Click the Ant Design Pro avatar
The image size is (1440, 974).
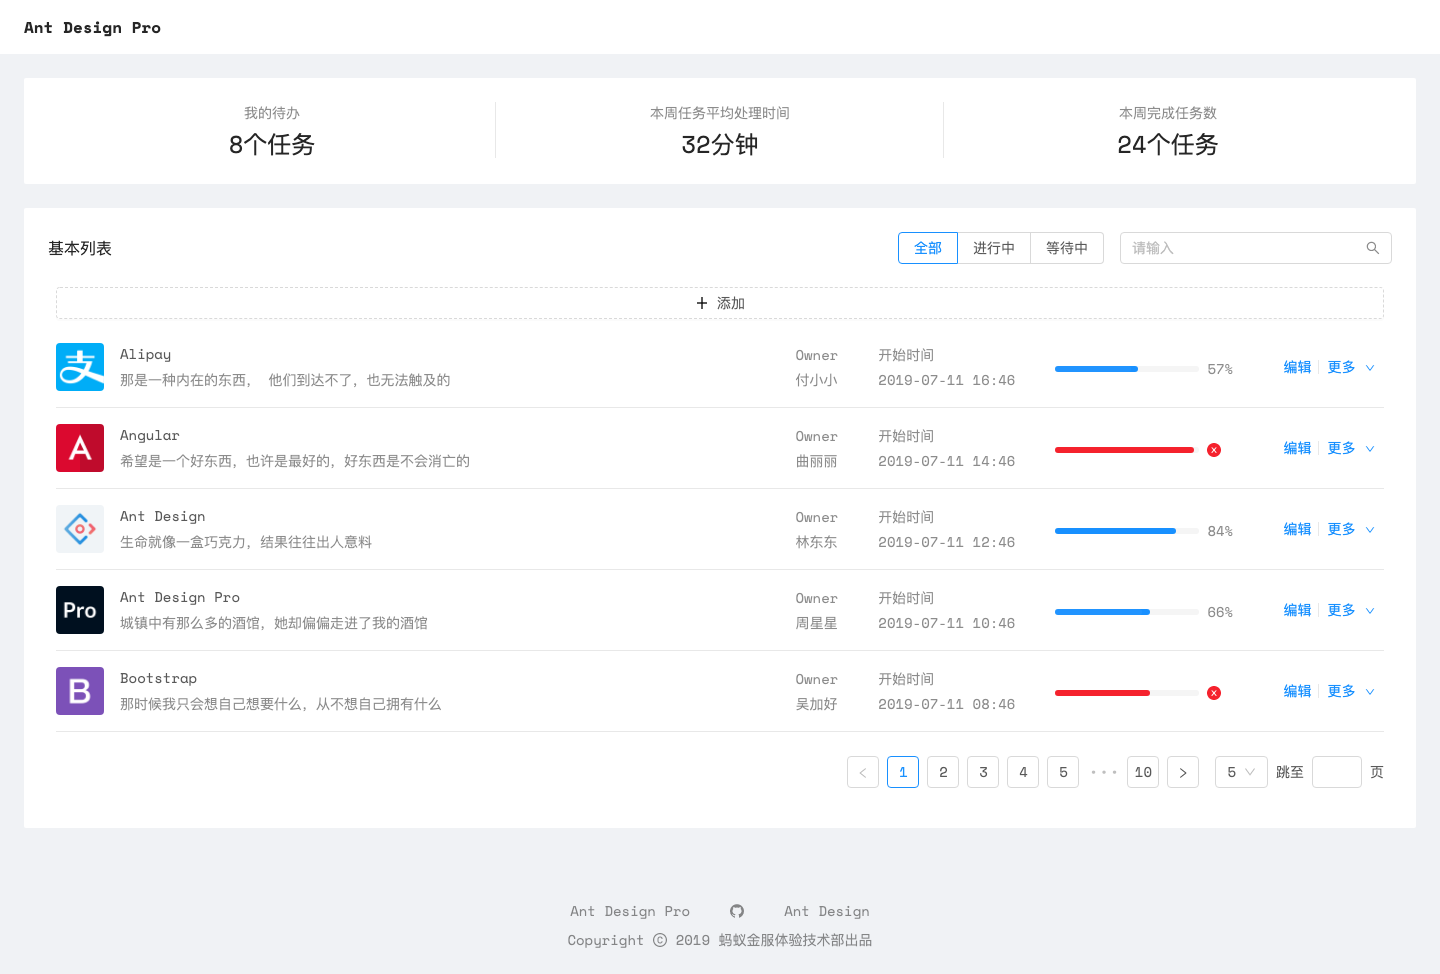pyautogui.click(x=80, y=610)
